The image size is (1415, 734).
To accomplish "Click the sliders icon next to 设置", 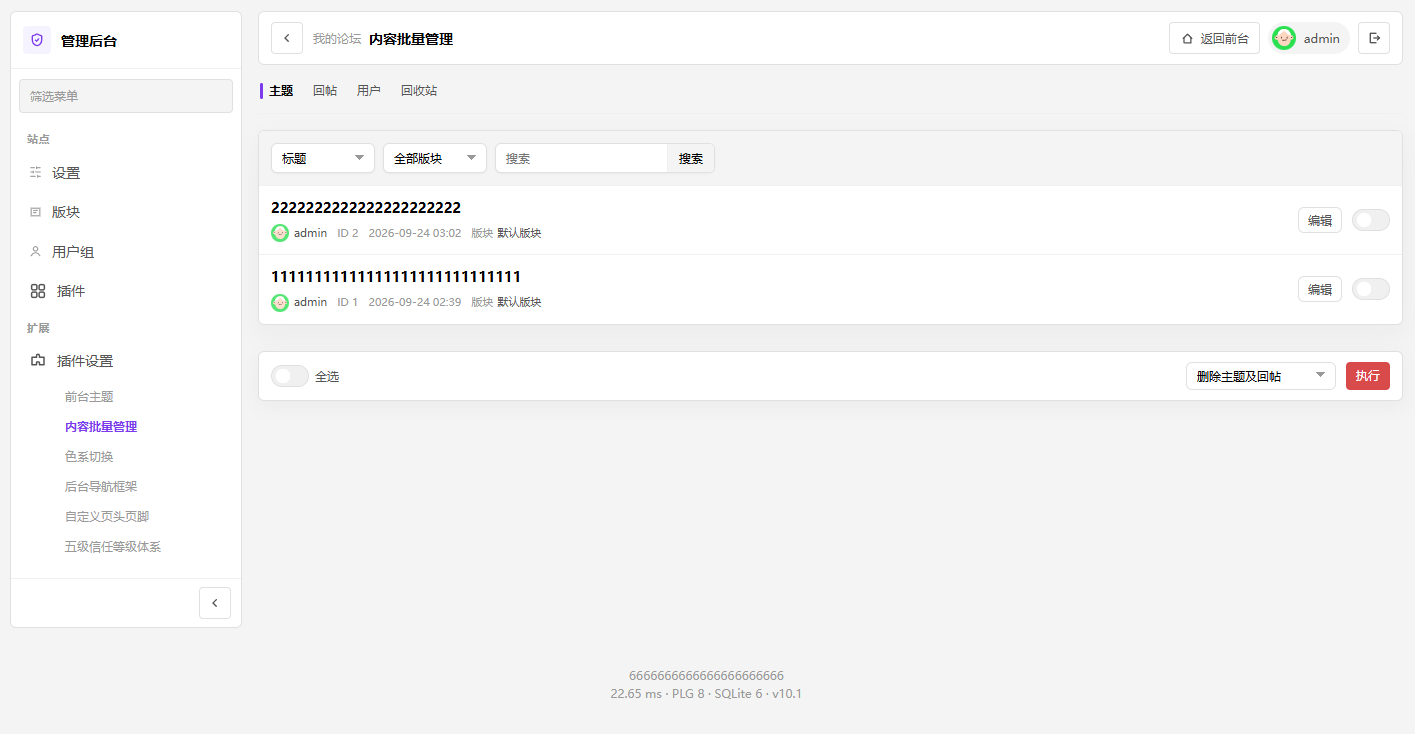I will point(36,173).
